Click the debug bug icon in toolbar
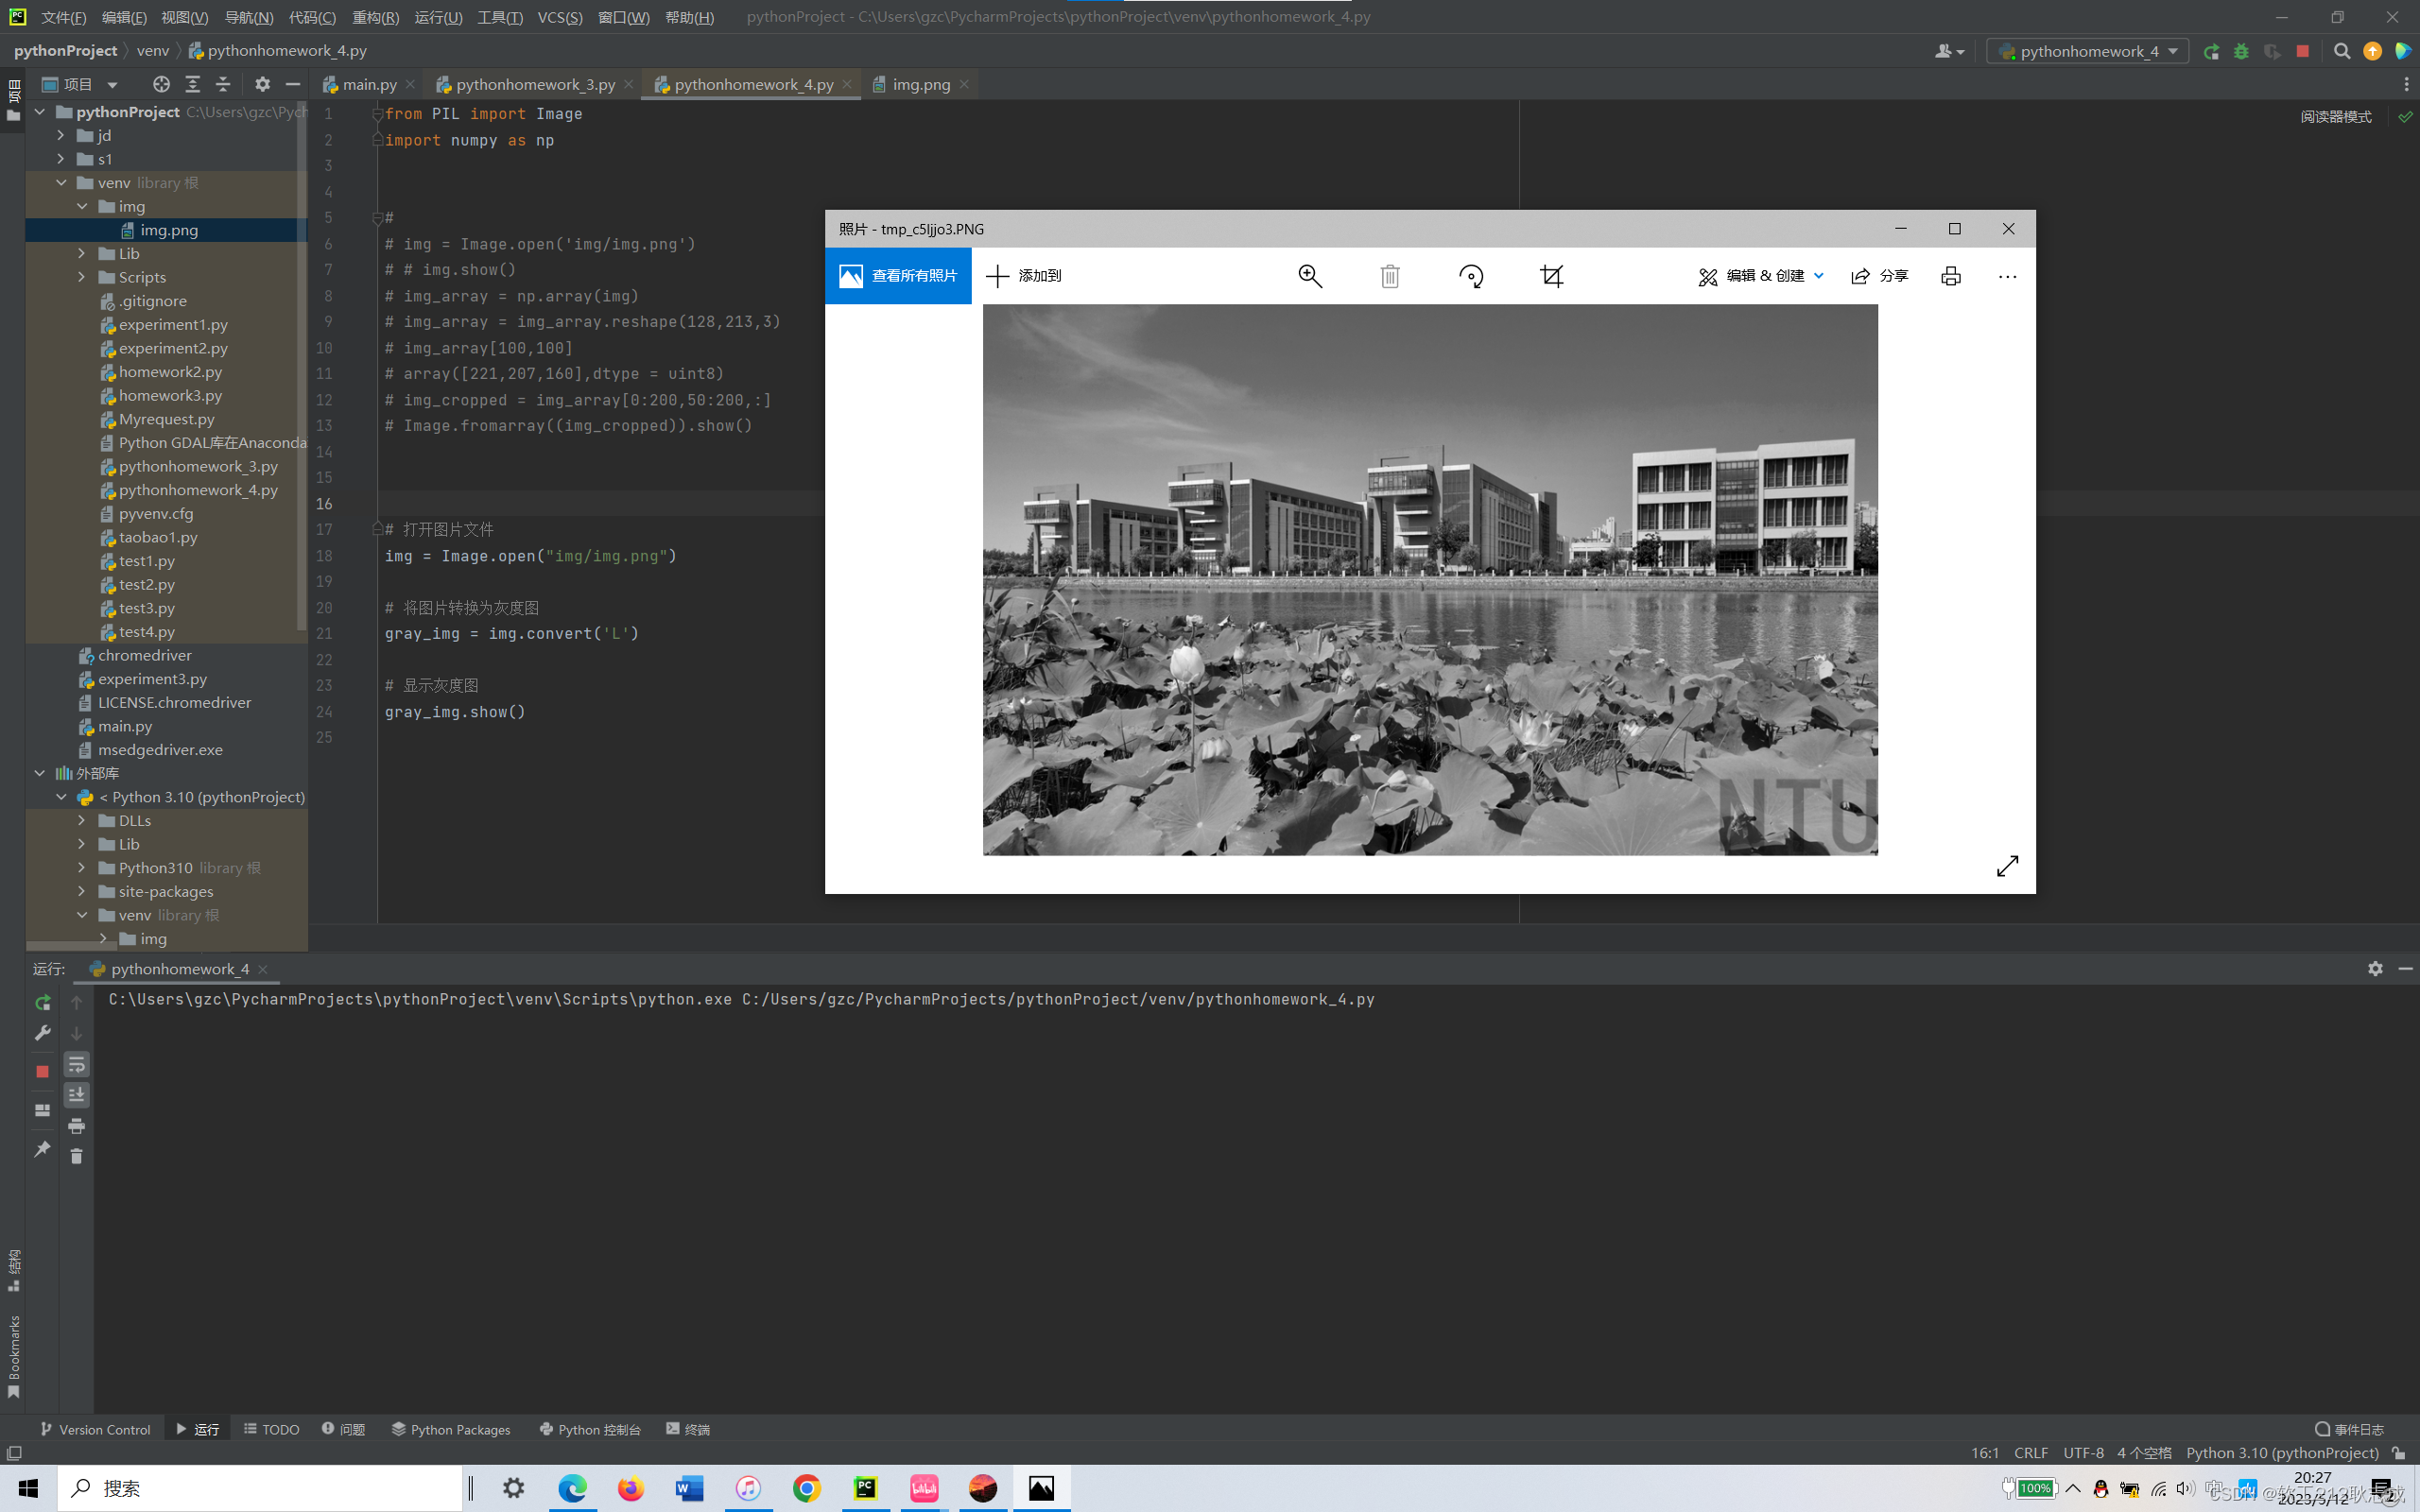 [2241, 51]
